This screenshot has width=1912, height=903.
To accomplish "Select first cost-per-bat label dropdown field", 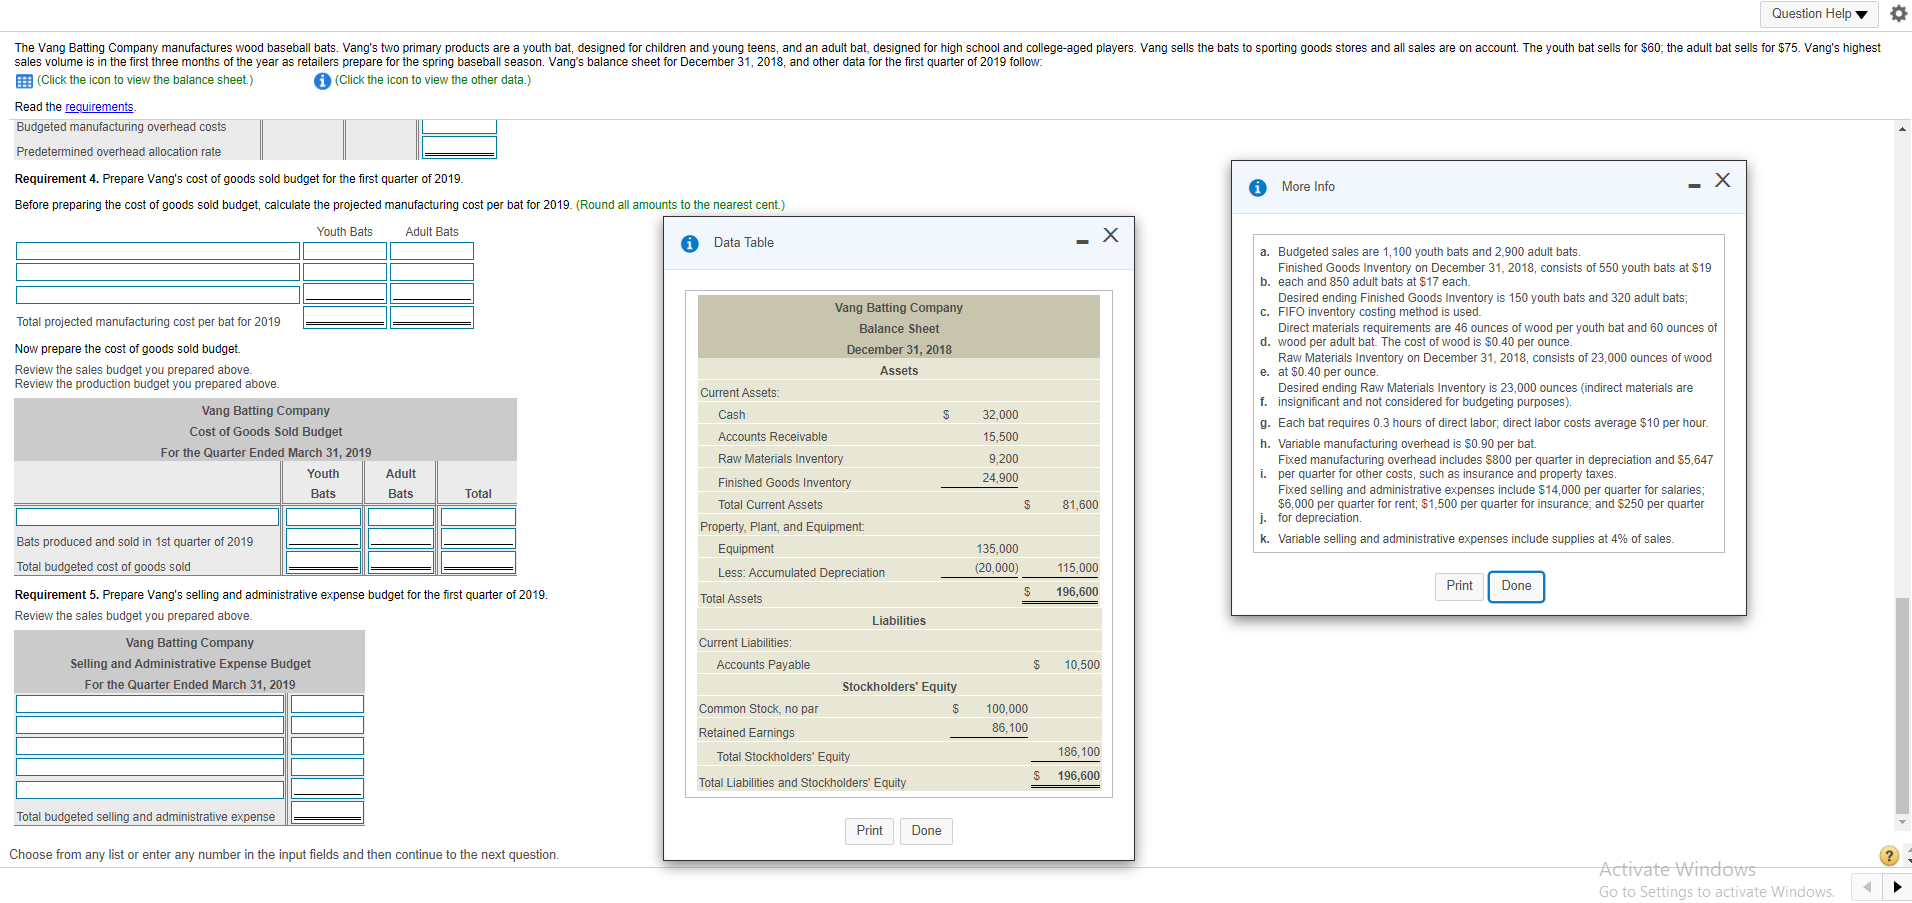I will (158, 251).
